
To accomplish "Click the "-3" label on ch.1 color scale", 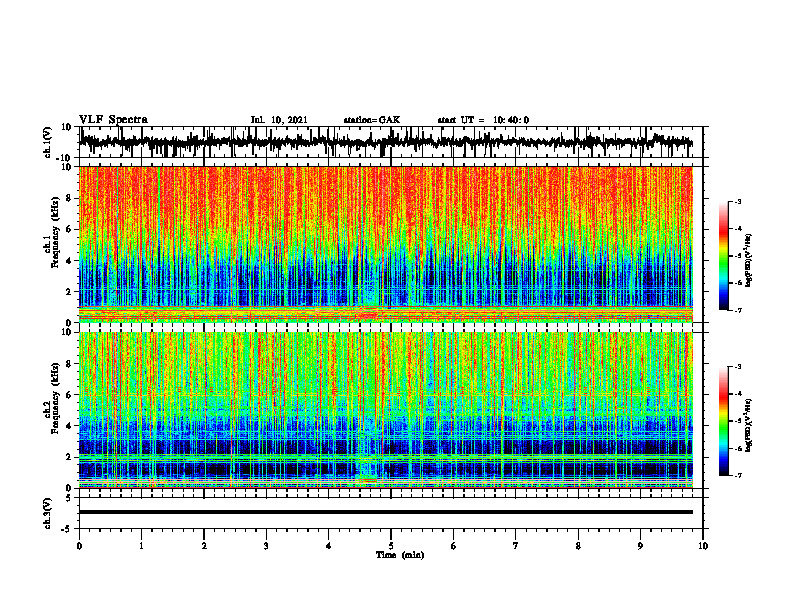I will coord(738,201).
